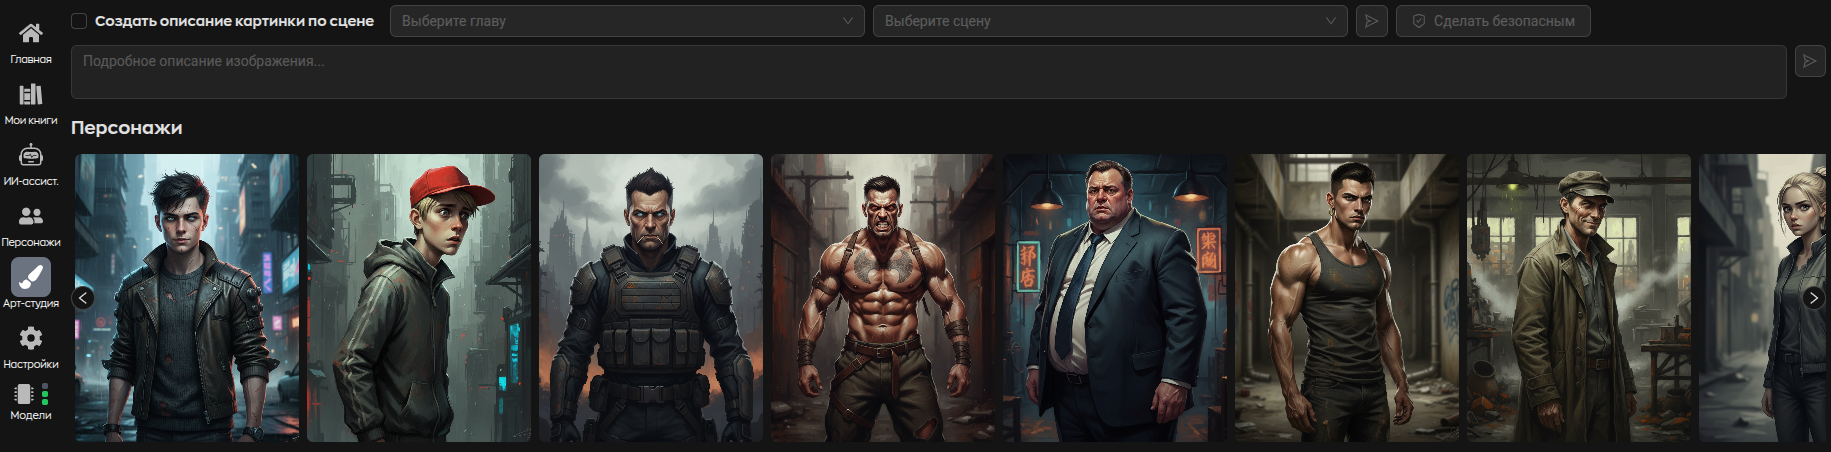
Task: Choose the shirtless tattooed fighter portrait
Action: click(x=882, y=298)
